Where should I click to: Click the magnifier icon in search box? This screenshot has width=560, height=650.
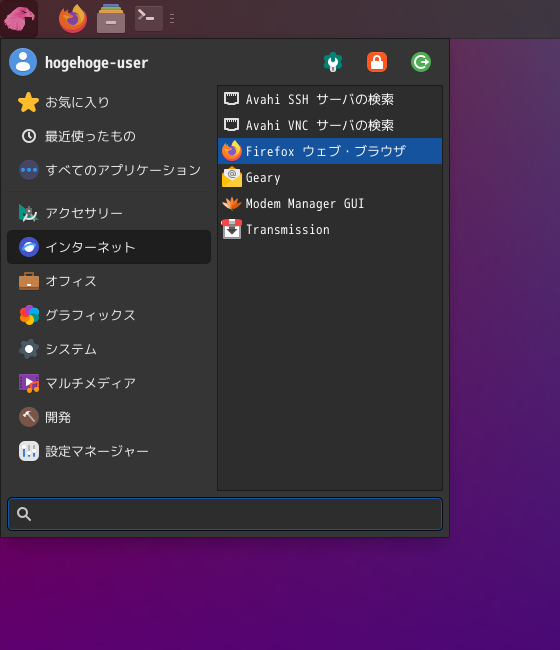(24, 514)
